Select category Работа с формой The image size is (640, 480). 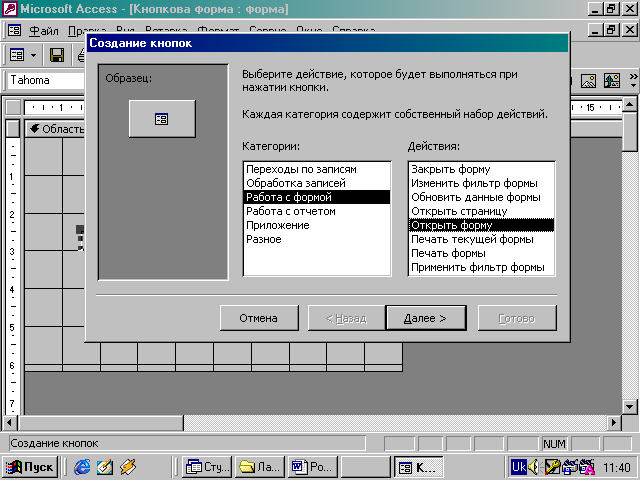317,197
